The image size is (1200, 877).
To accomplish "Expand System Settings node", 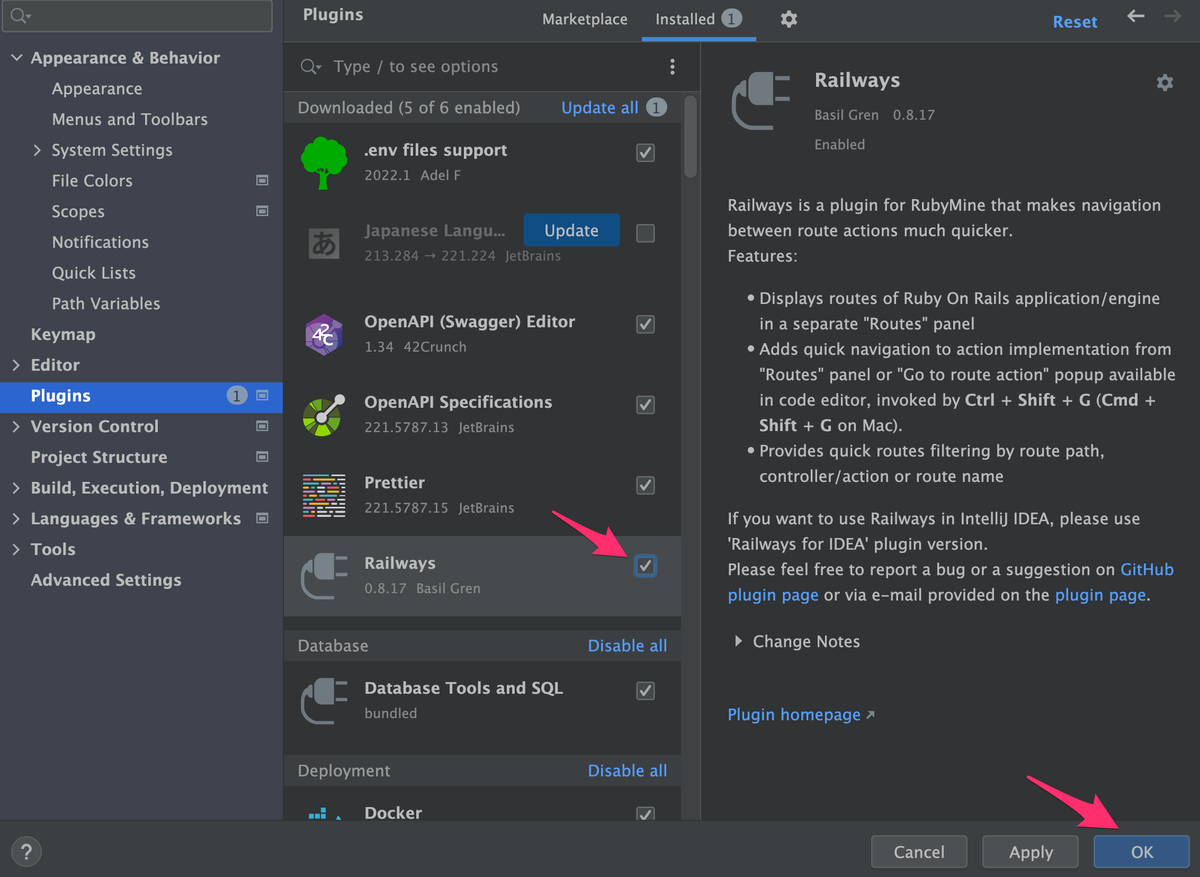I will [37, 150].
